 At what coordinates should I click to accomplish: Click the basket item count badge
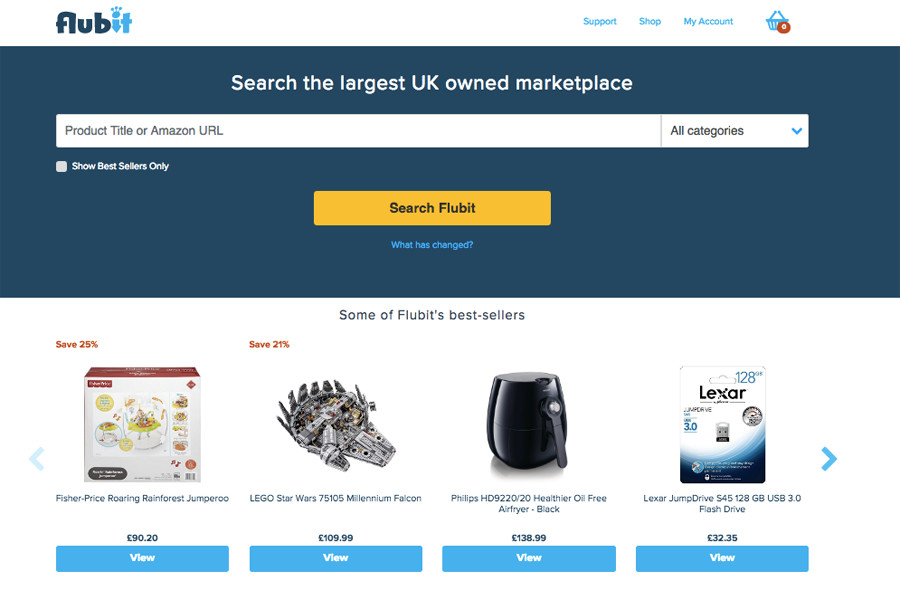pyautogui.click(x=784, y=27)
